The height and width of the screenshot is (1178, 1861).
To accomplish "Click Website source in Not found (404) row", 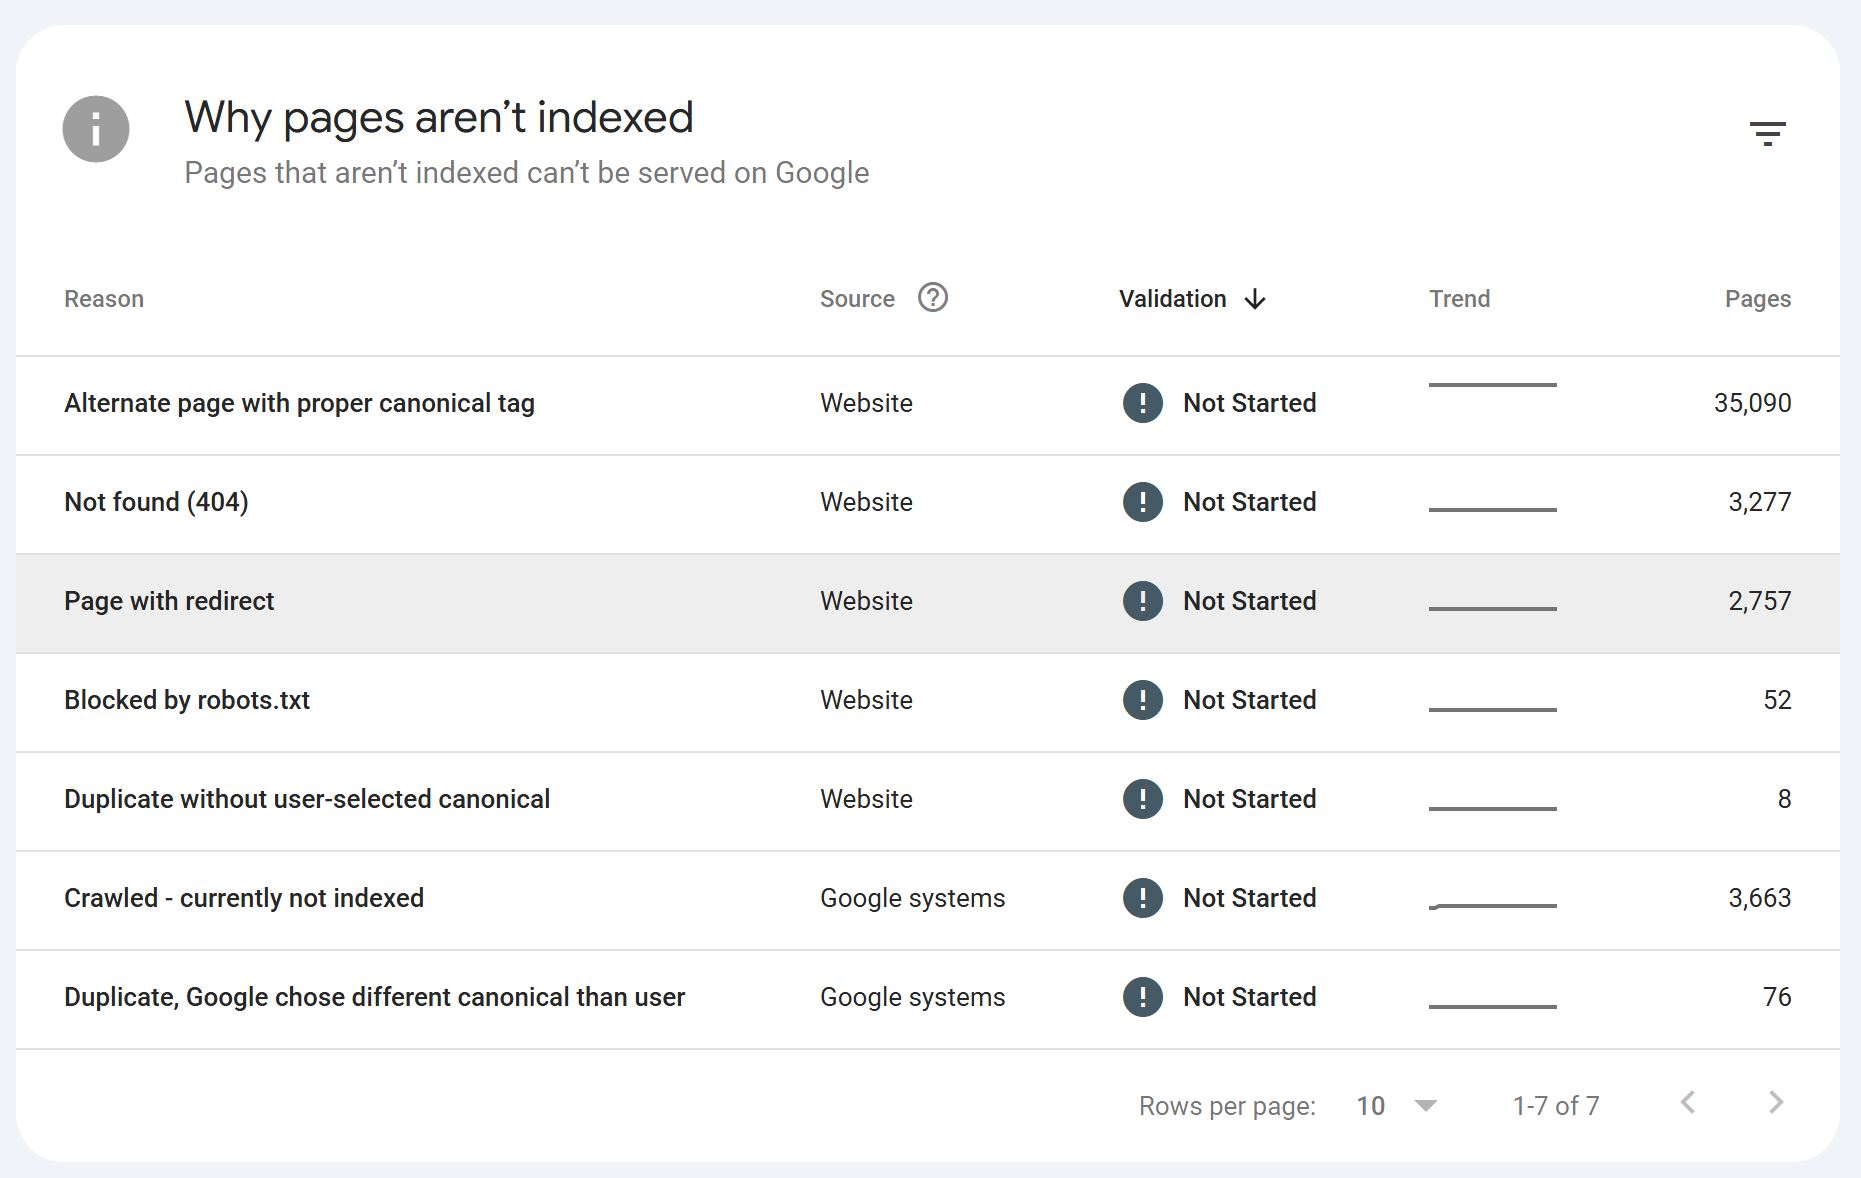I will (x=866, y=502).
